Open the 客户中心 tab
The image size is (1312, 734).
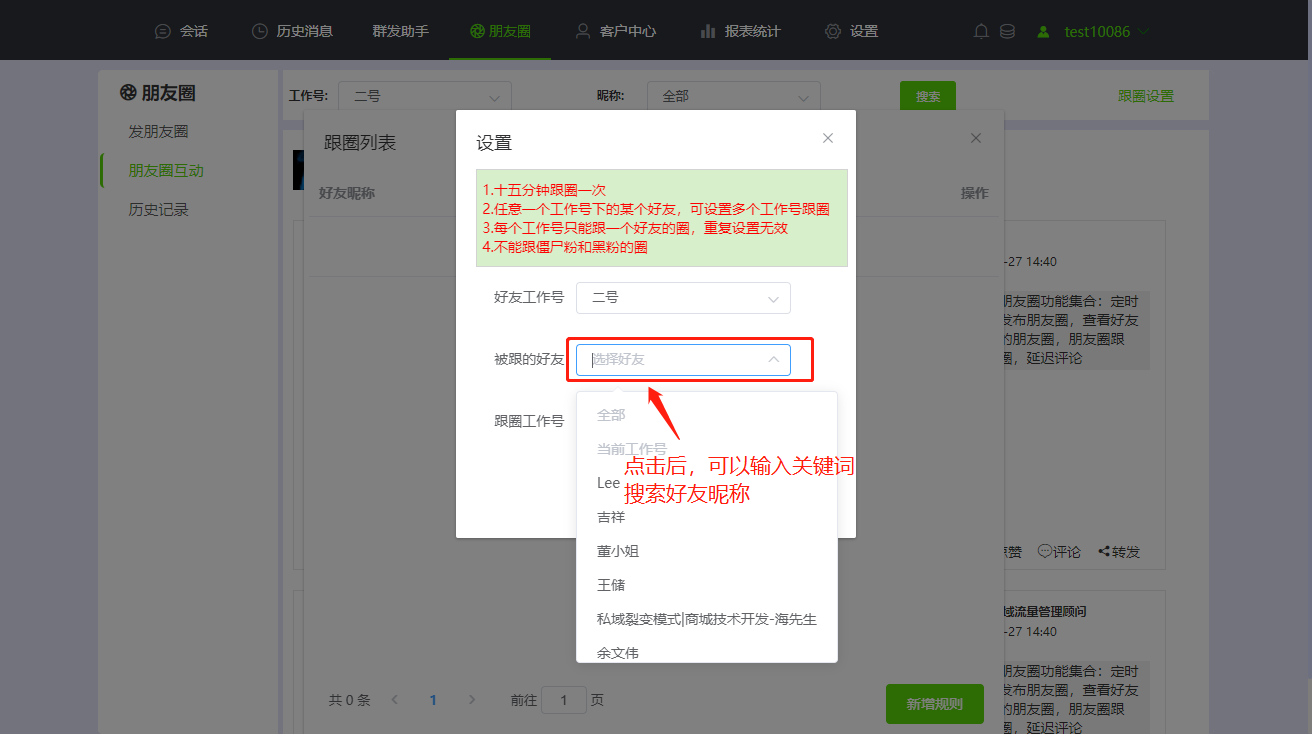coord(616,31)
